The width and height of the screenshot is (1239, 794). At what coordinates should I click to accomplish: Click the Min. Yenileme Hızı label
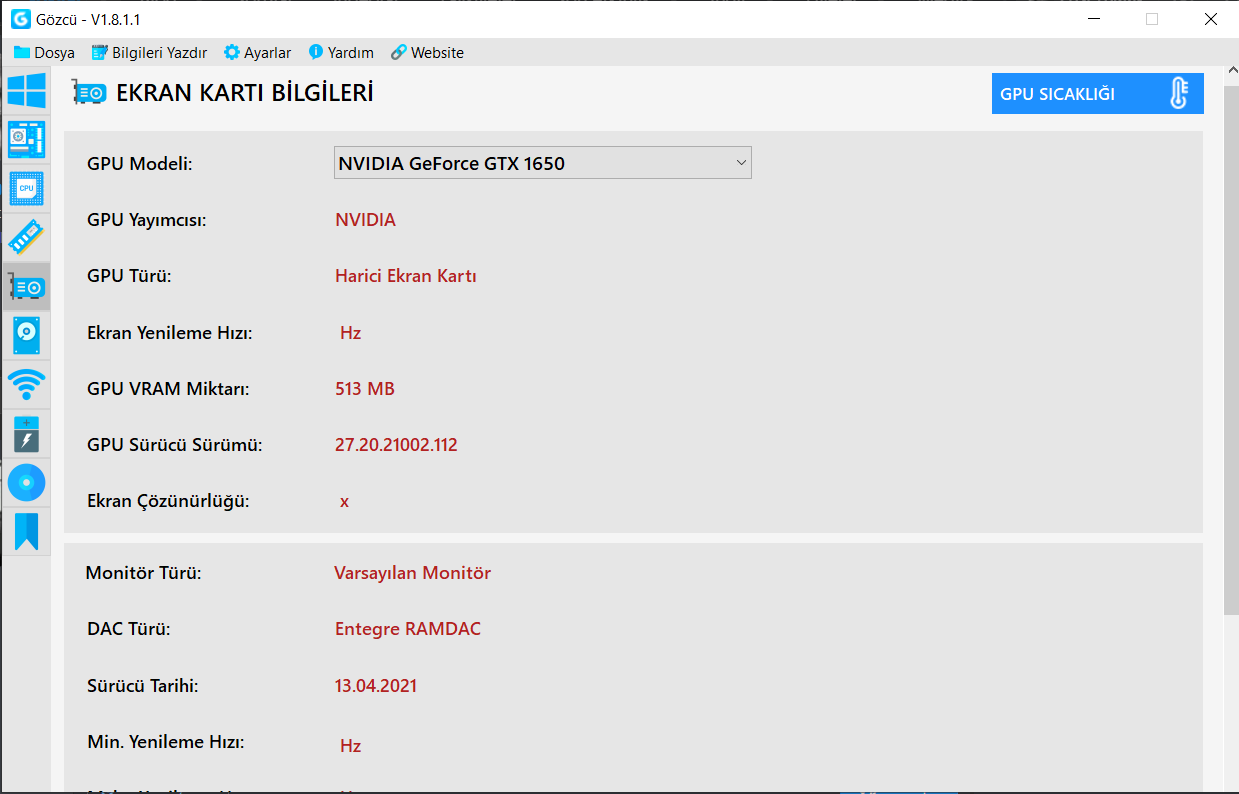166,742
